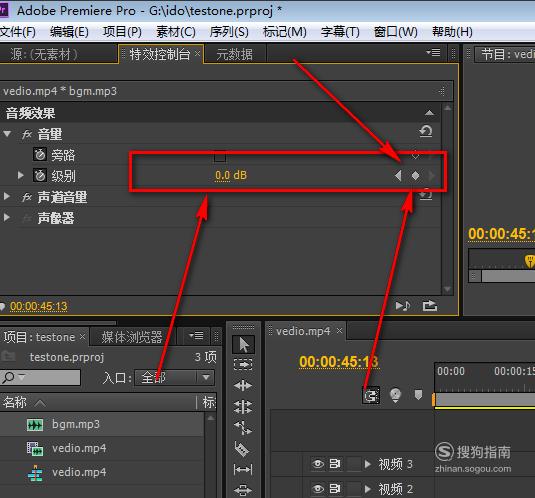Select bgm.mp3 in project list
The height and width of the screenshot is (498, 535).
click(76, 424)
